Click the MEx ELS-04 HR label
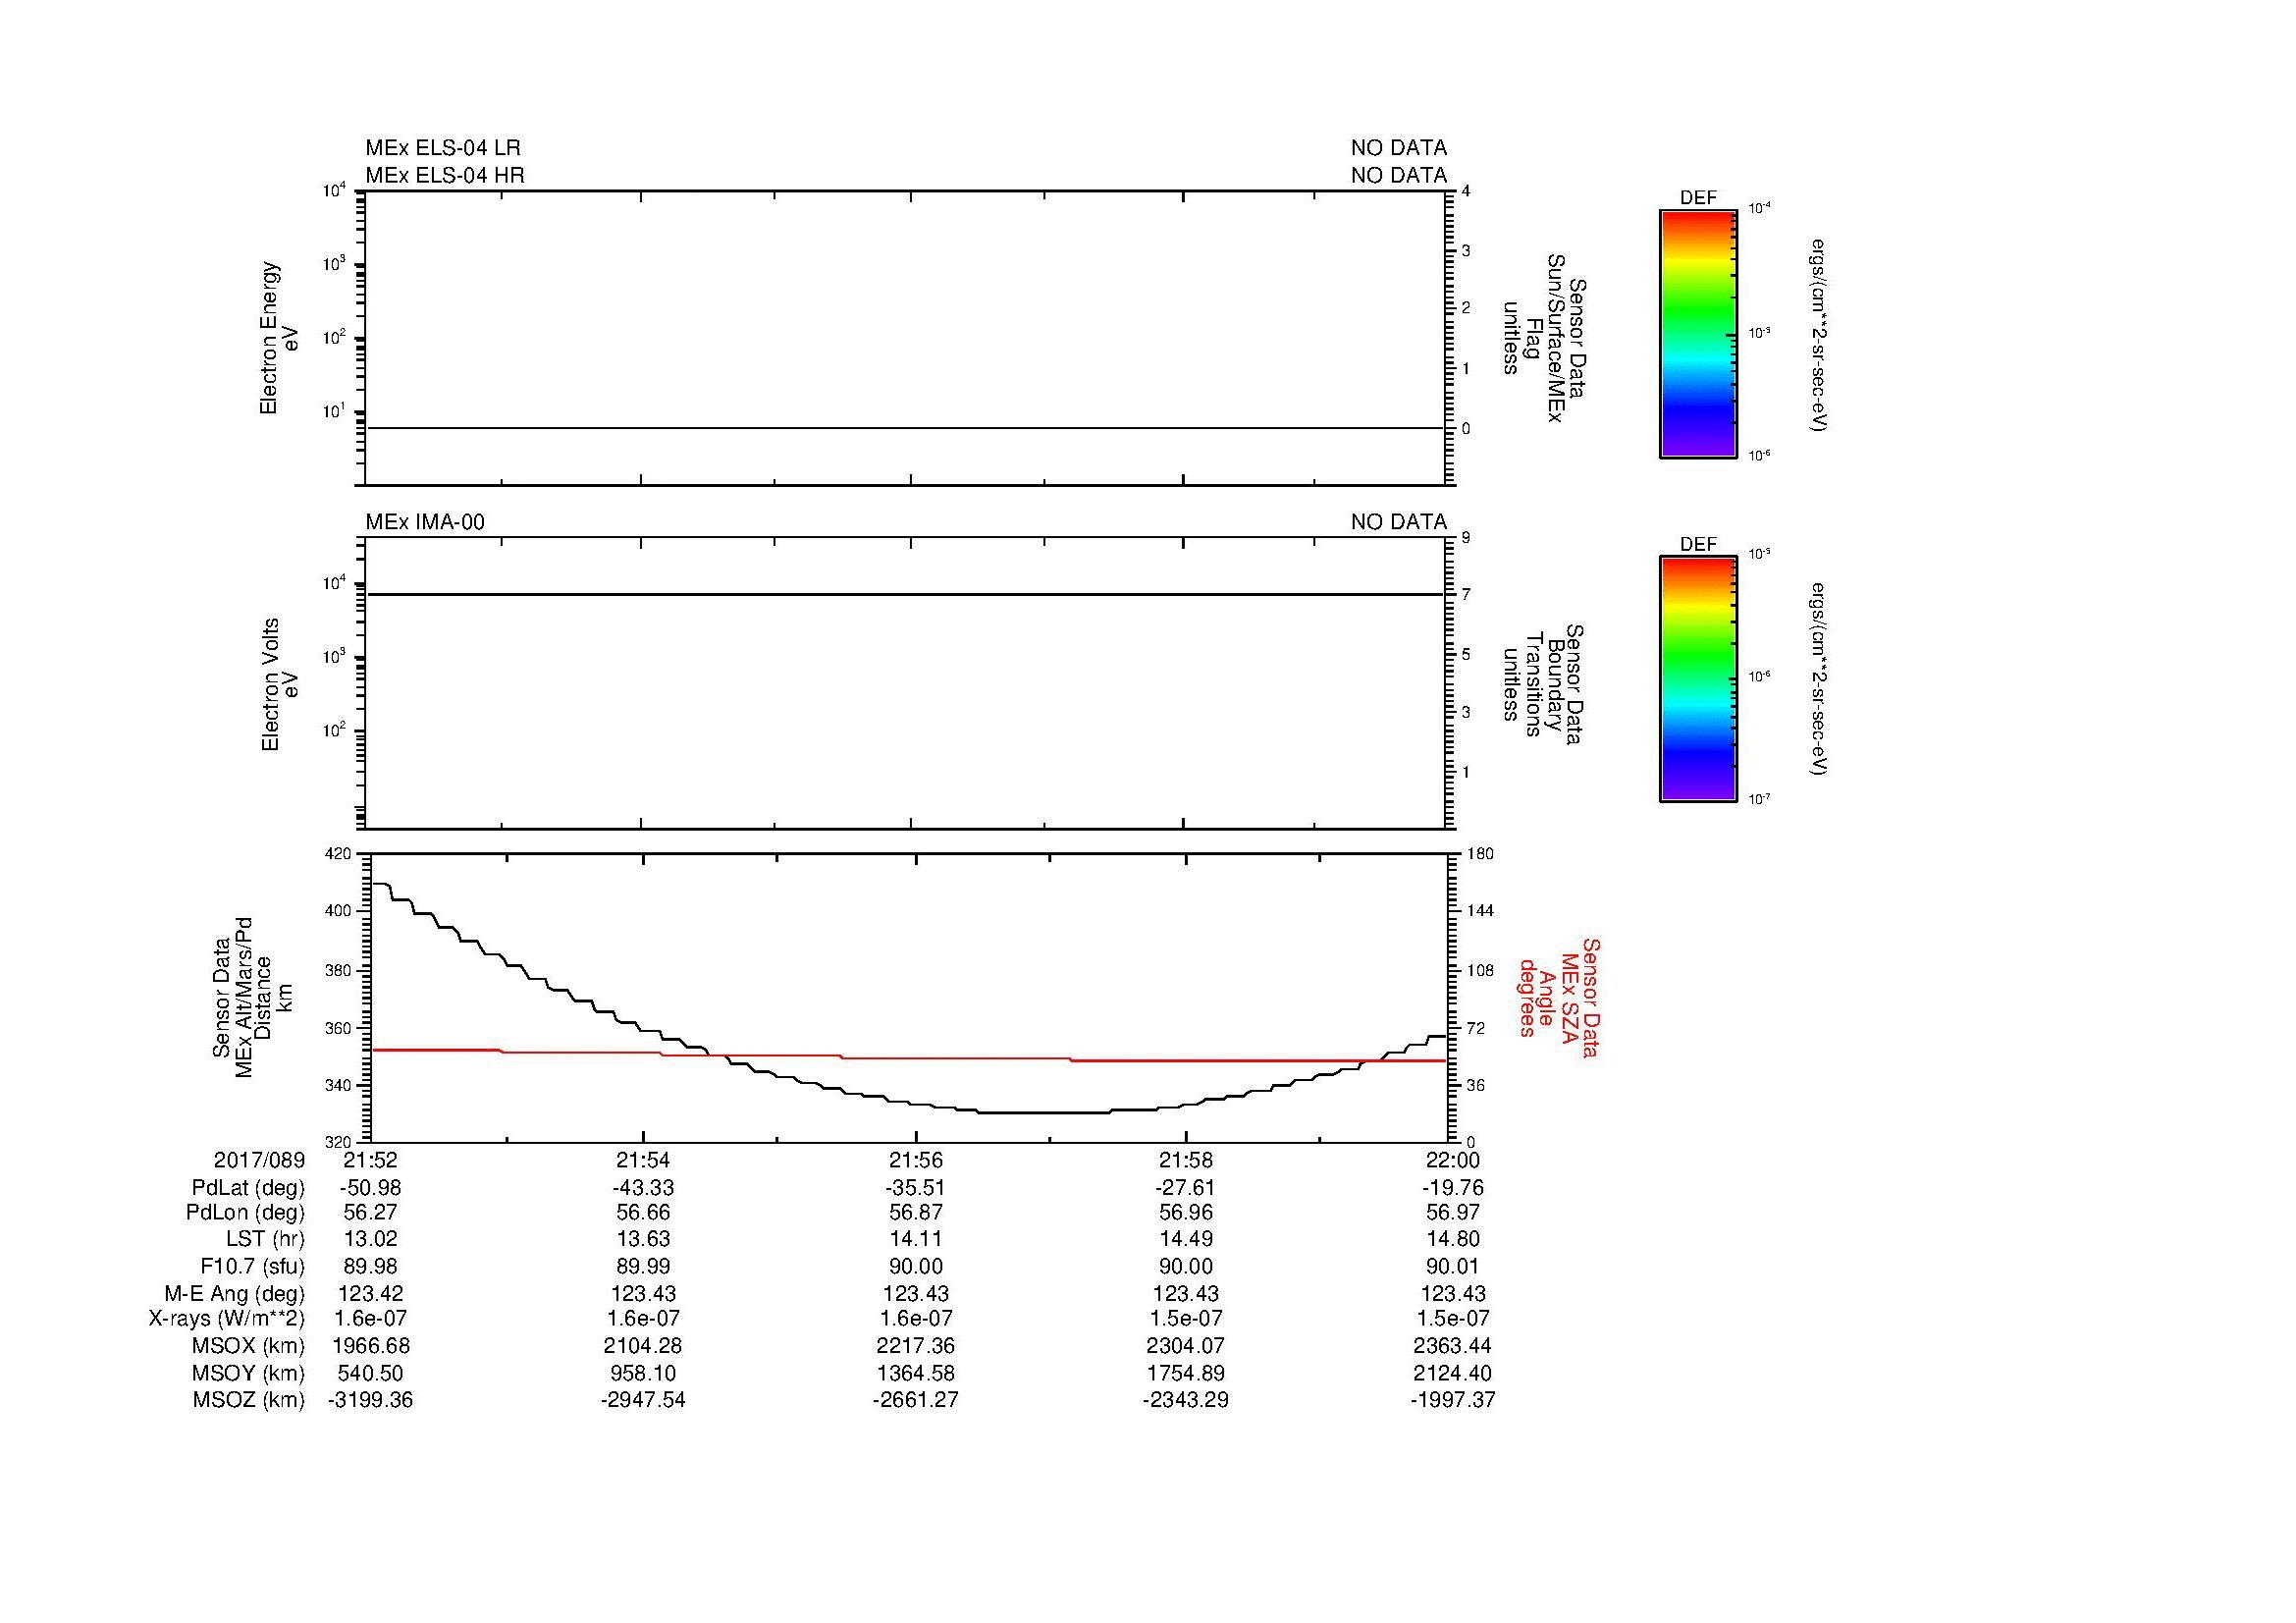This screenshot has width=2296, height=1623. (444, 175)
